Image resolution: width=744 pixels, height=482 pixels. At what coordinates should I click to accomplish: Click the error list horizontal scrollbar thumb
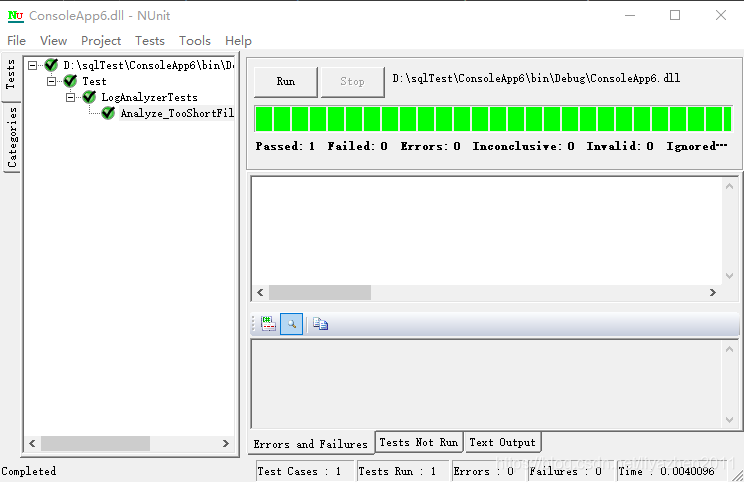[x=320, y=292]
